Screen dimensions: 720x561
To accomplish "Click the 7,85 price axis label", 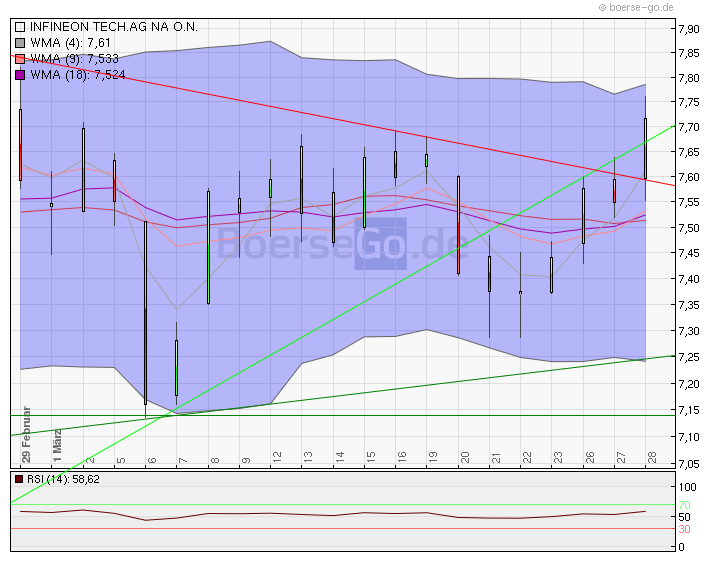I will [x=689, y=53].
